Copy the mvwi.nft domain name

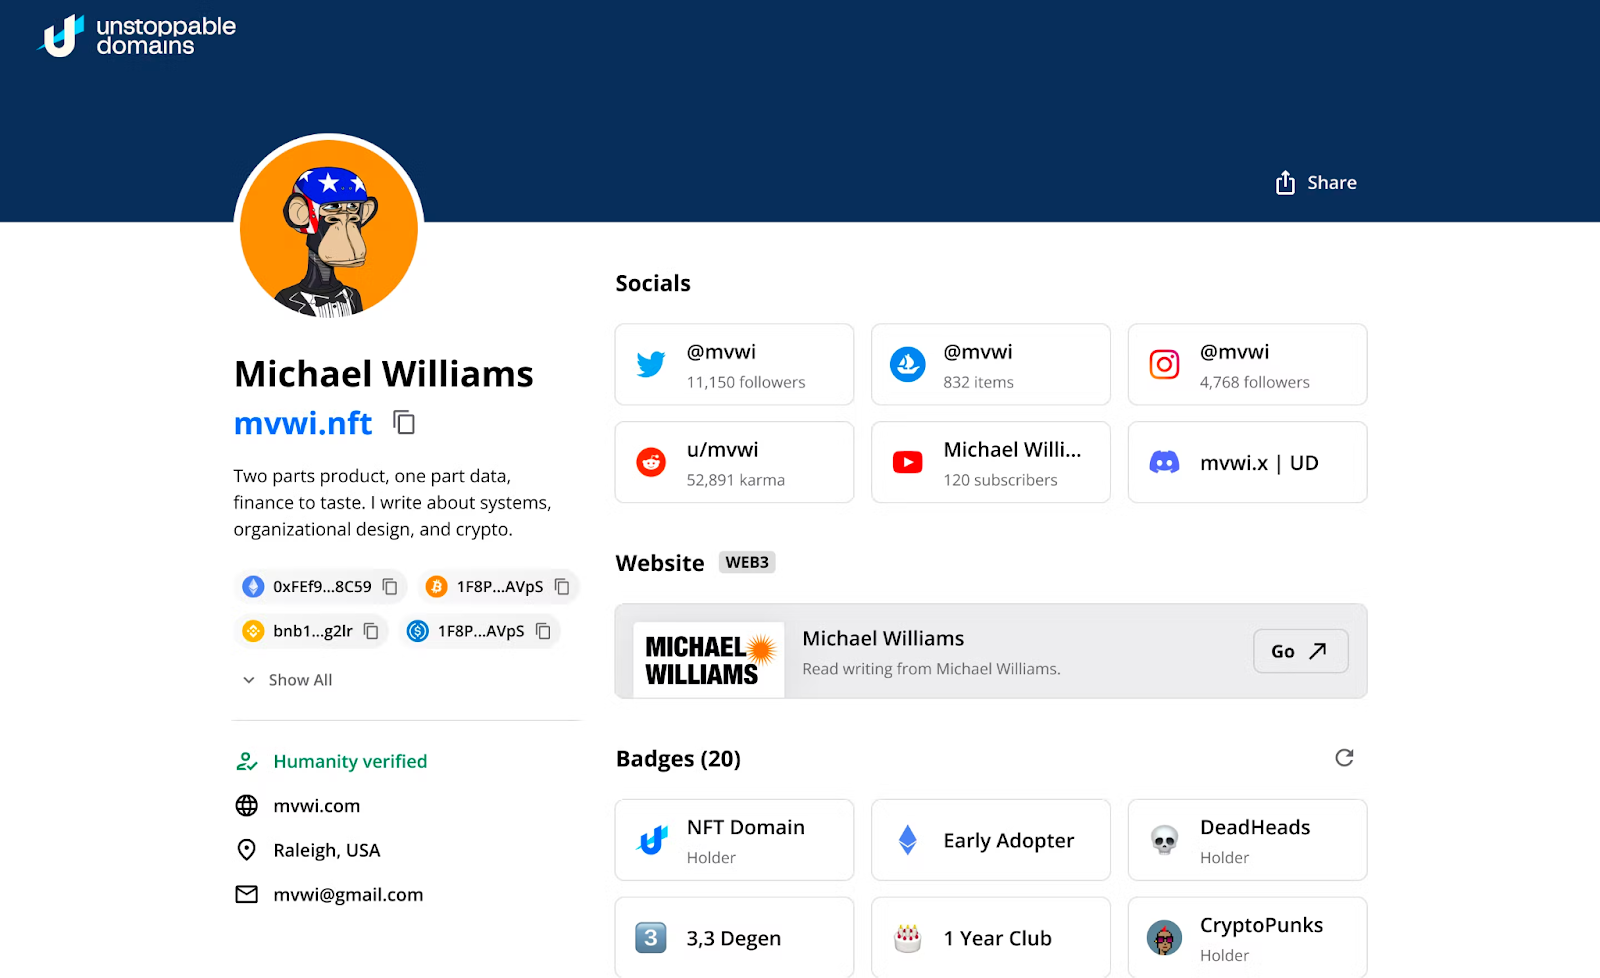[x=404, y=423]
